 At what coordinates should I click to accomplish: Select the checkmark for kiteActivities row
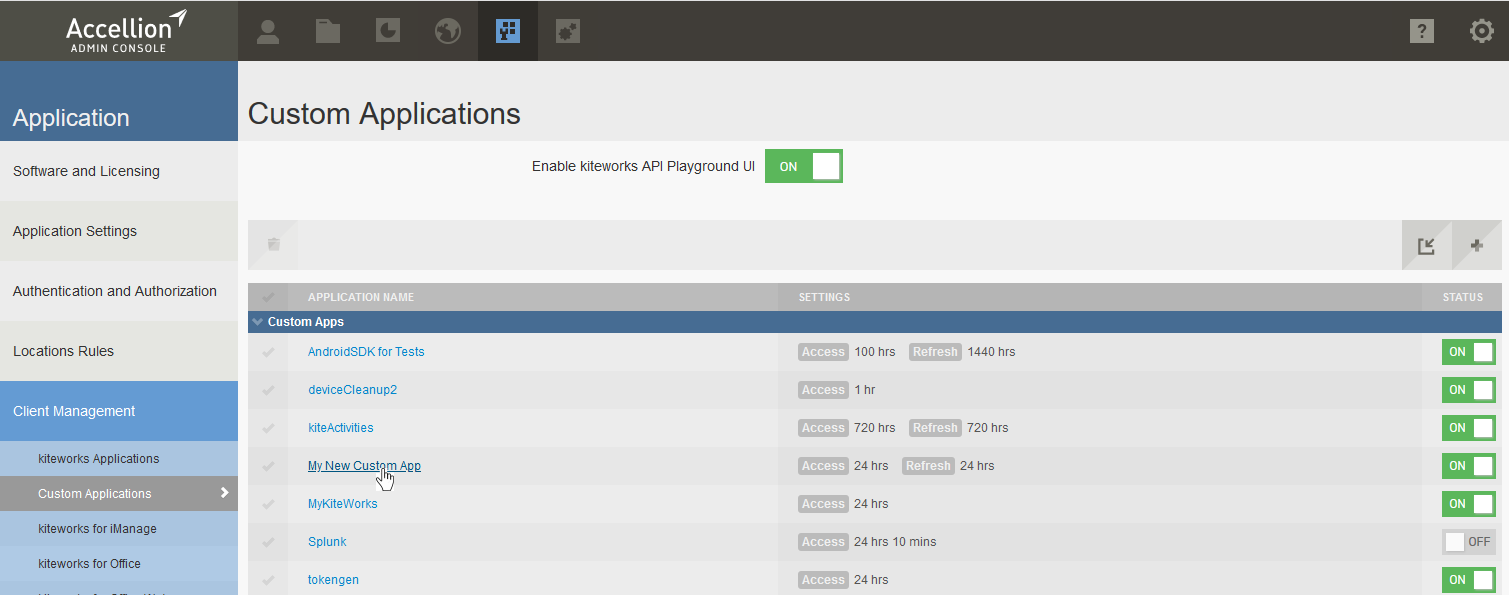point(268,428)
